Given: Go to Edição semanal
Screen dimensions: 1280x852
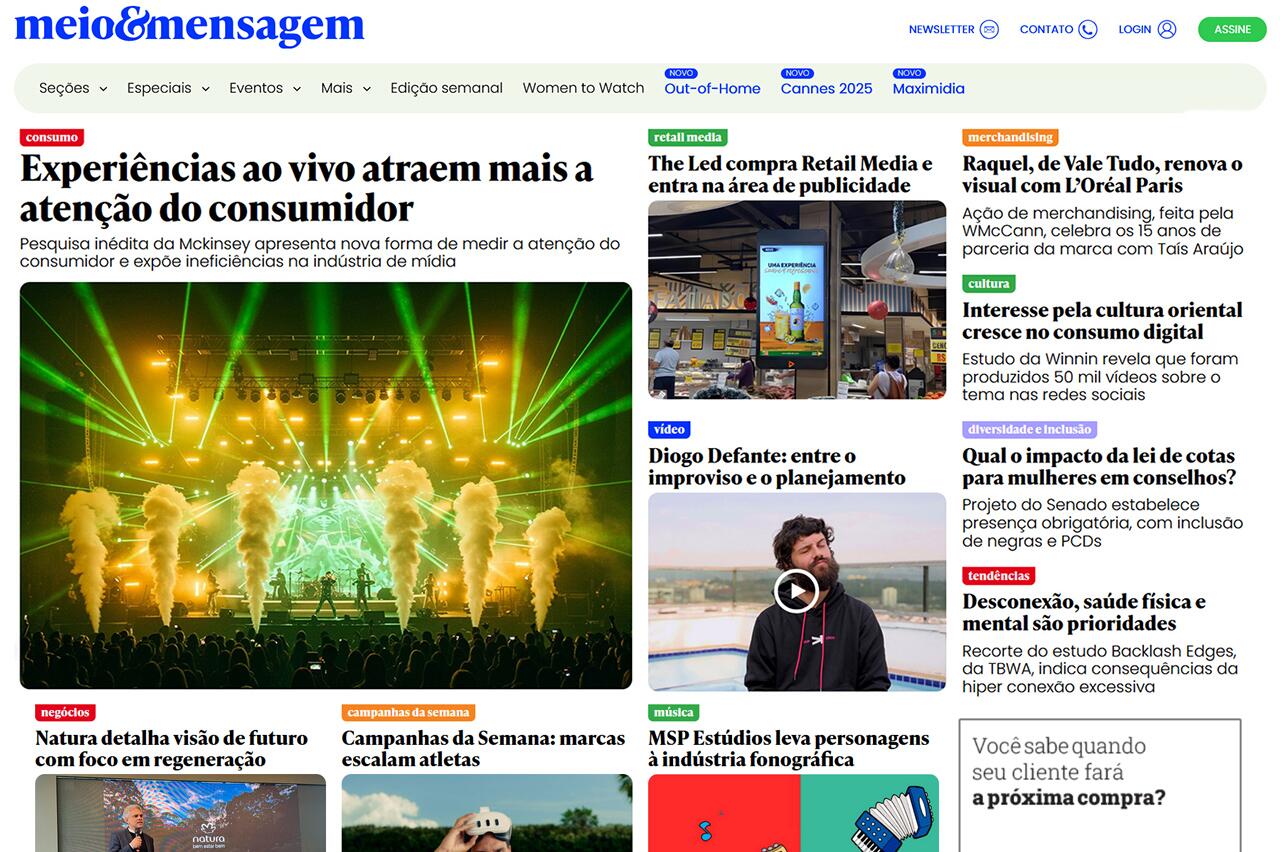Looking at the screenshot, I should tap(446, 88).
